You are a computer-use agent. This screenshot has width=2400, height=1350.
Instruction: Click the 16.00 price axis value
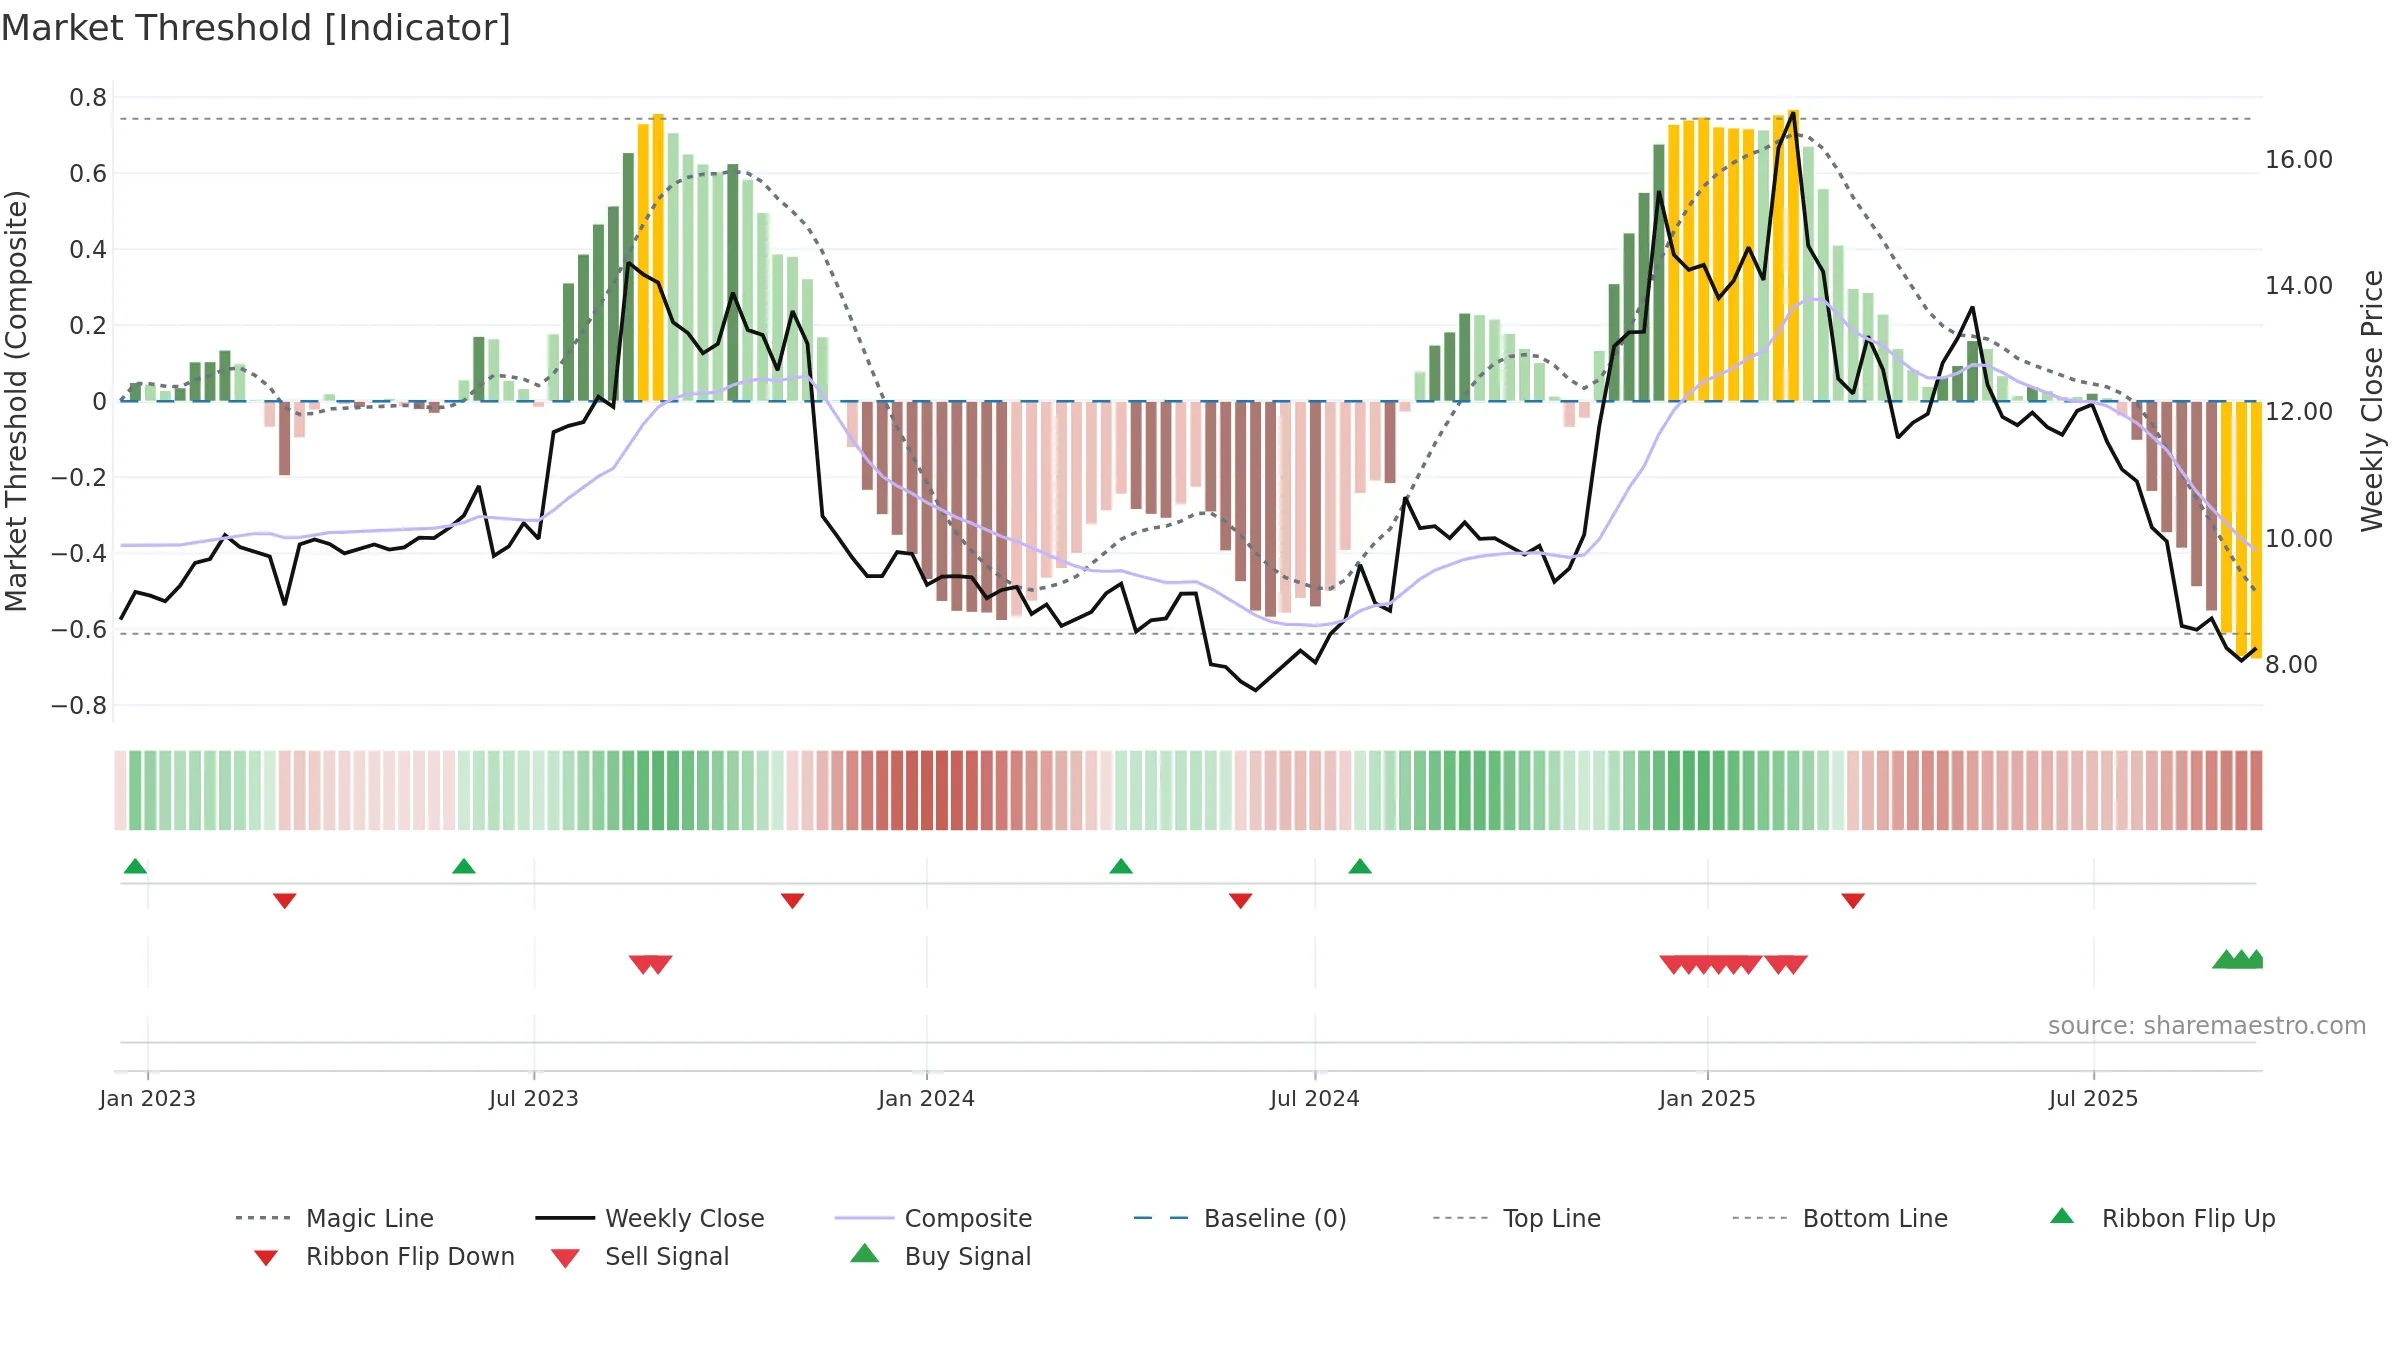point(2299,160)
